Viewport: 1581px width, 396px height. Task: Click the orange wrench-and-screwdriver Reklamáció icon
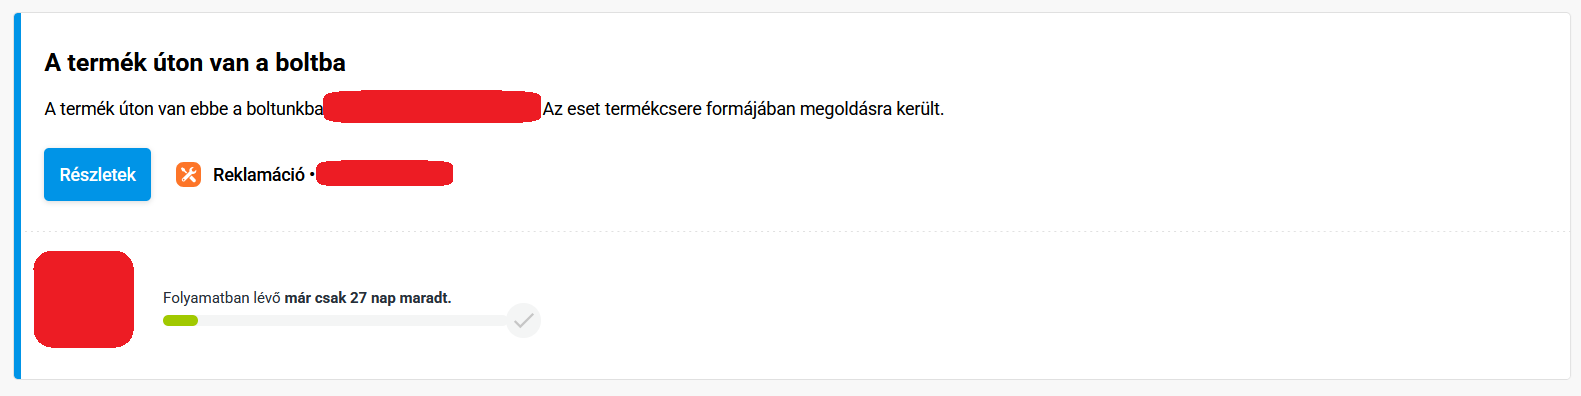188,174
